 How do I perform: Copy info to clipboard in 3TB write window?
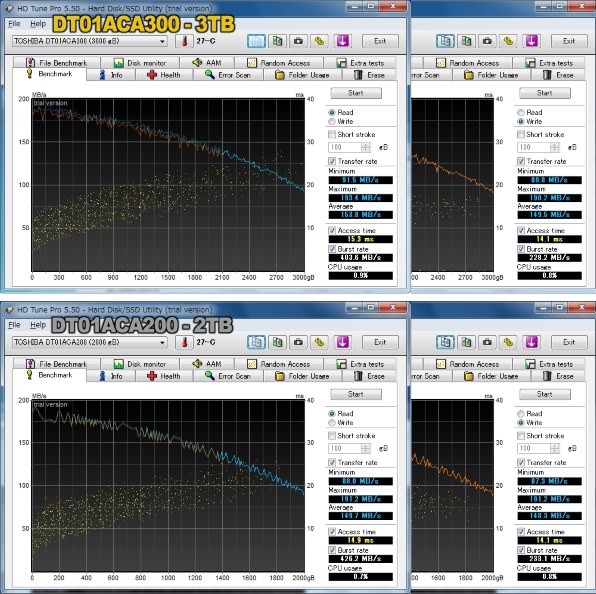point(445,41)
